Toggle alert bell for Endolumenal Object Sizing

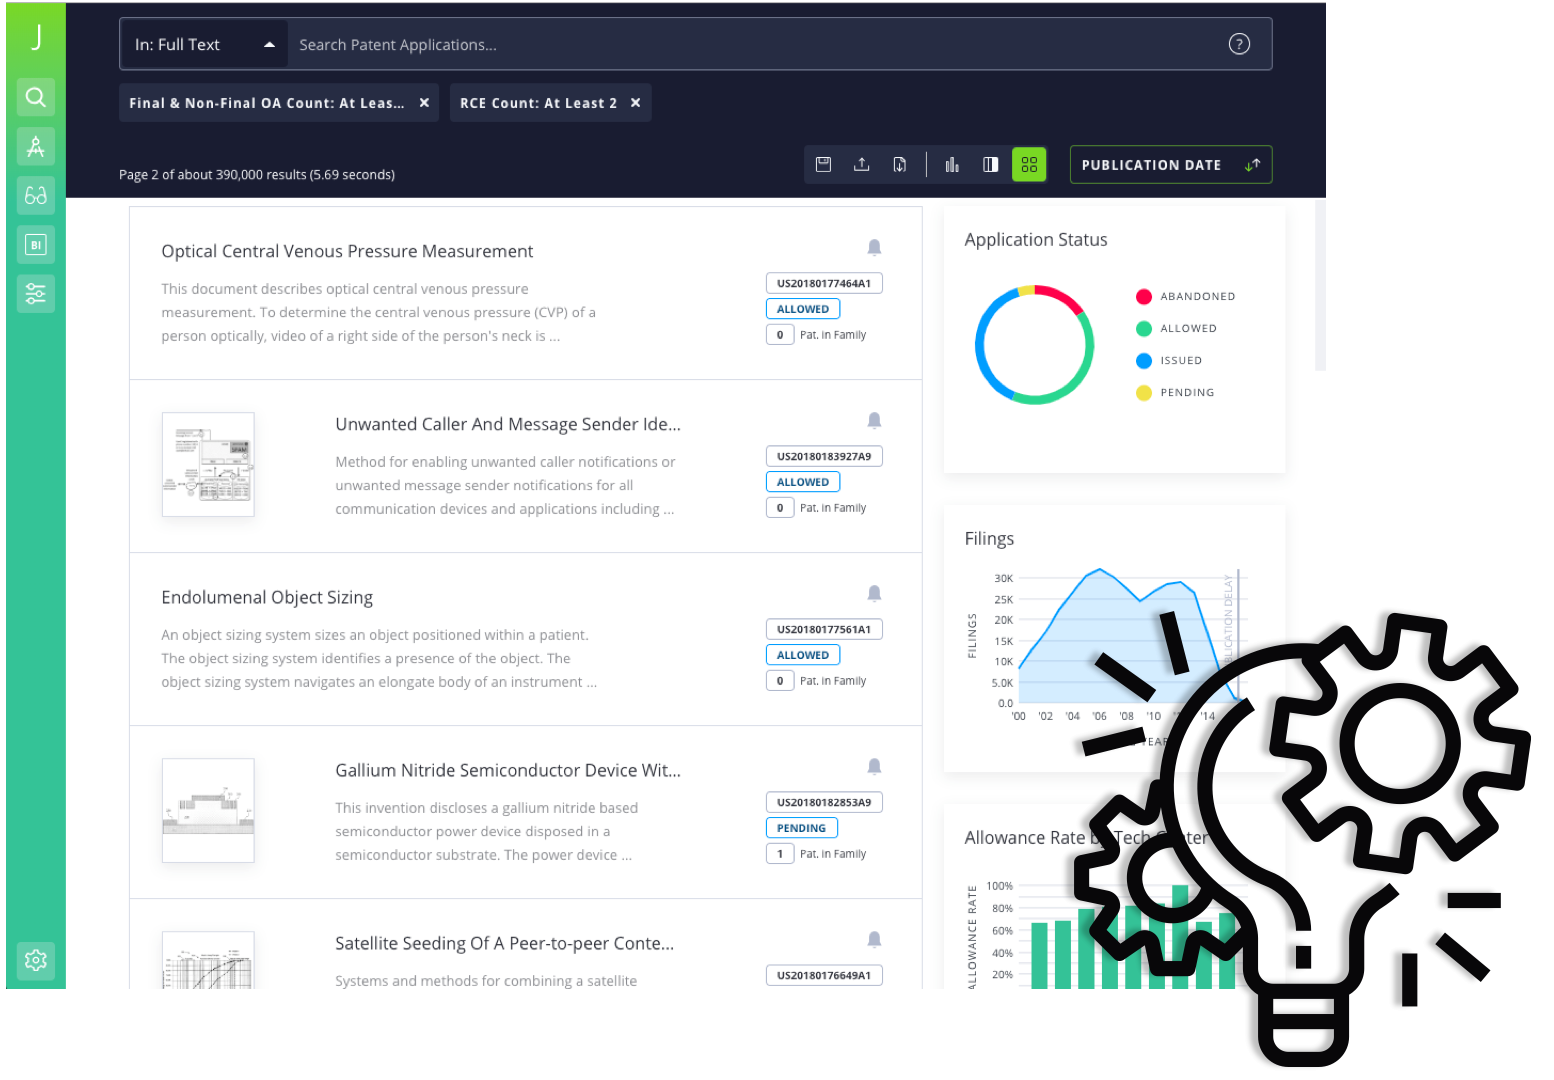[874, 593]
